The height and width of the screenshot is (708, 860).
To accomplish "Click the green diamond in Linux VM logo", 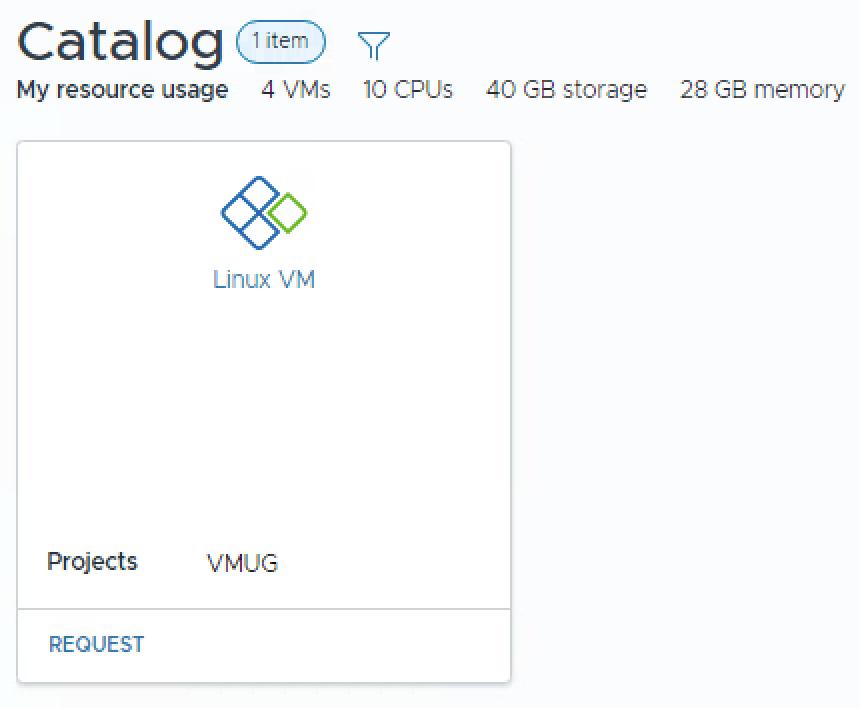I will click(288, 213).
